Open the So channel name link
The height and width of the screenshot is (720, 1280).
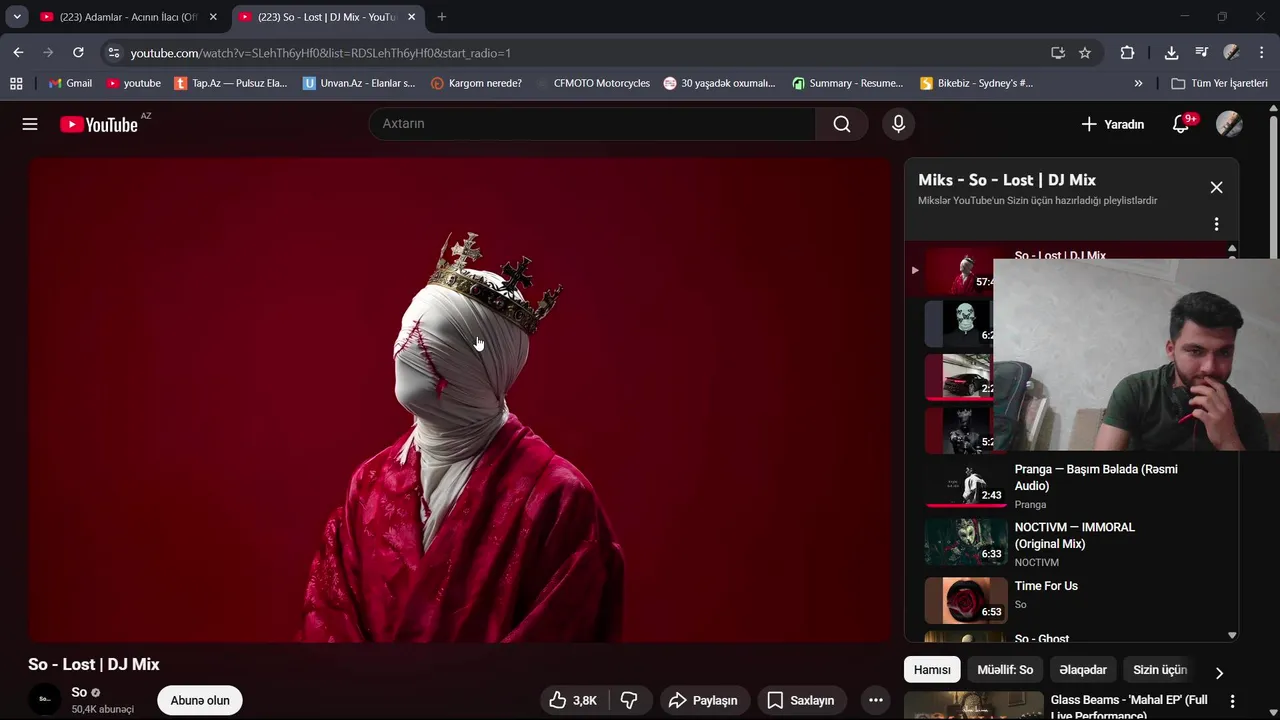(x=79, y=692)
